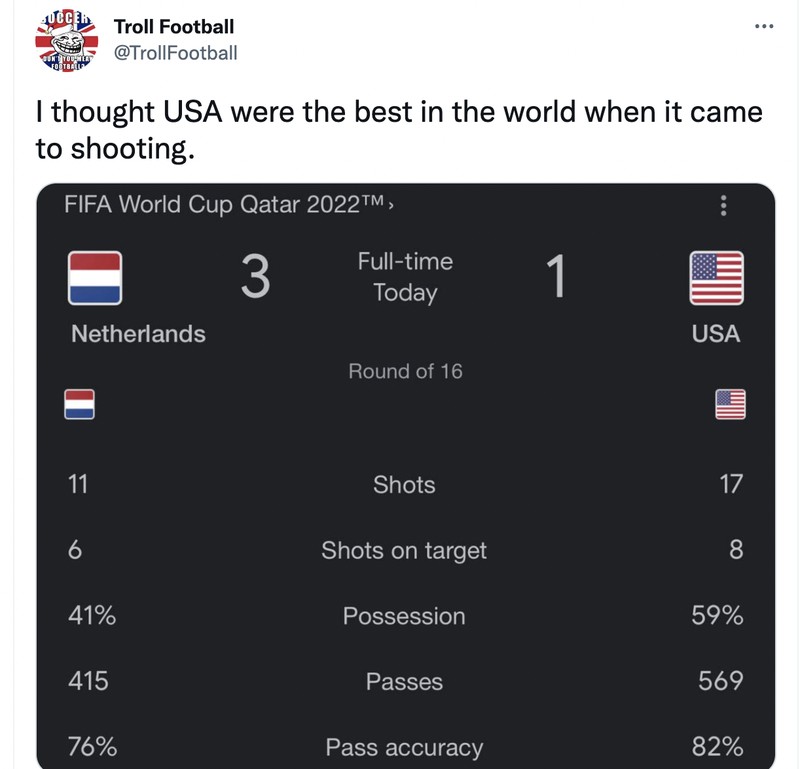Open the tweet's three-dot overflow menu

coord(764,28)
